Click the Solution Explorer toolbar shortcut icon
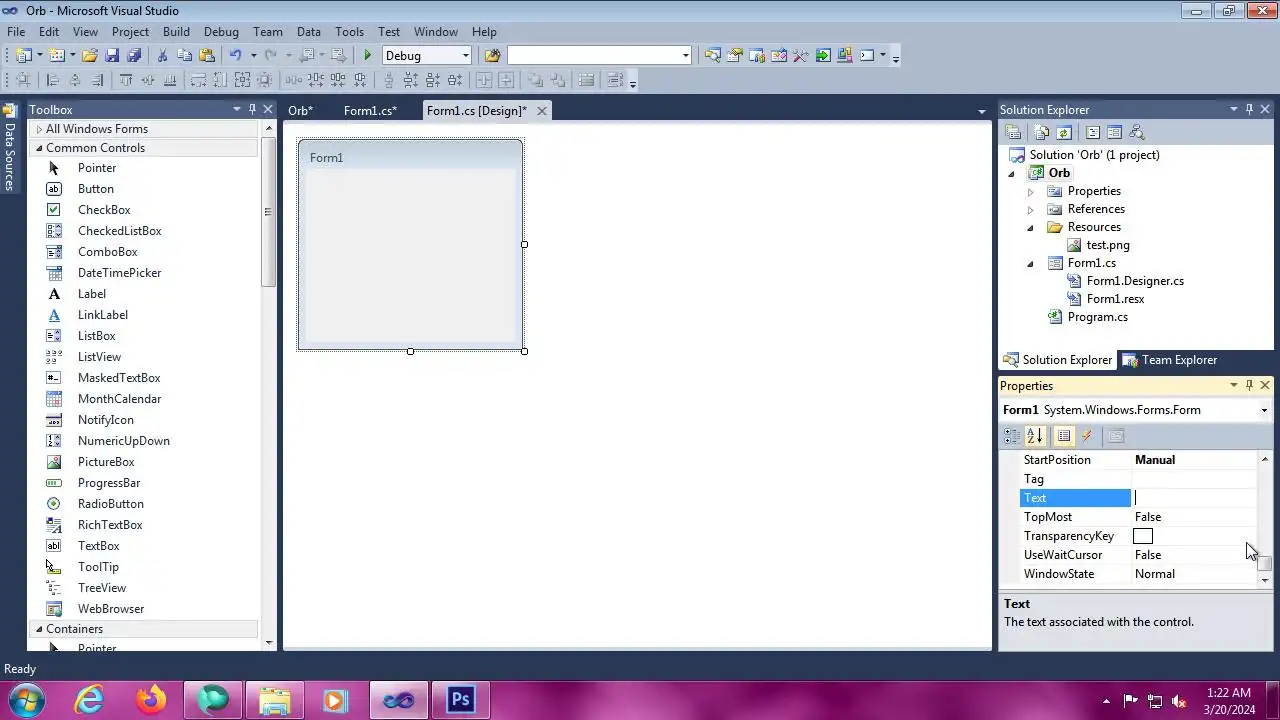The height and width of the screenshot is (720, 1280). click(712, 56)
